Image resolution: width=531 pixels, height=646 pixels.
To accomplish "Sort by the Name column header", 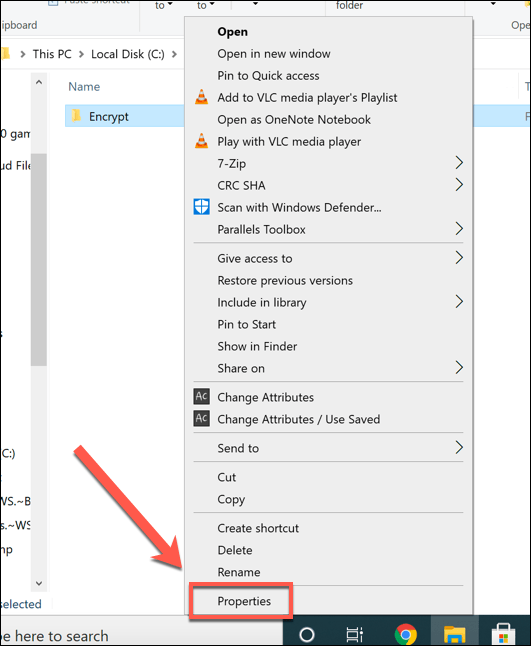I will tap(84, 87).
